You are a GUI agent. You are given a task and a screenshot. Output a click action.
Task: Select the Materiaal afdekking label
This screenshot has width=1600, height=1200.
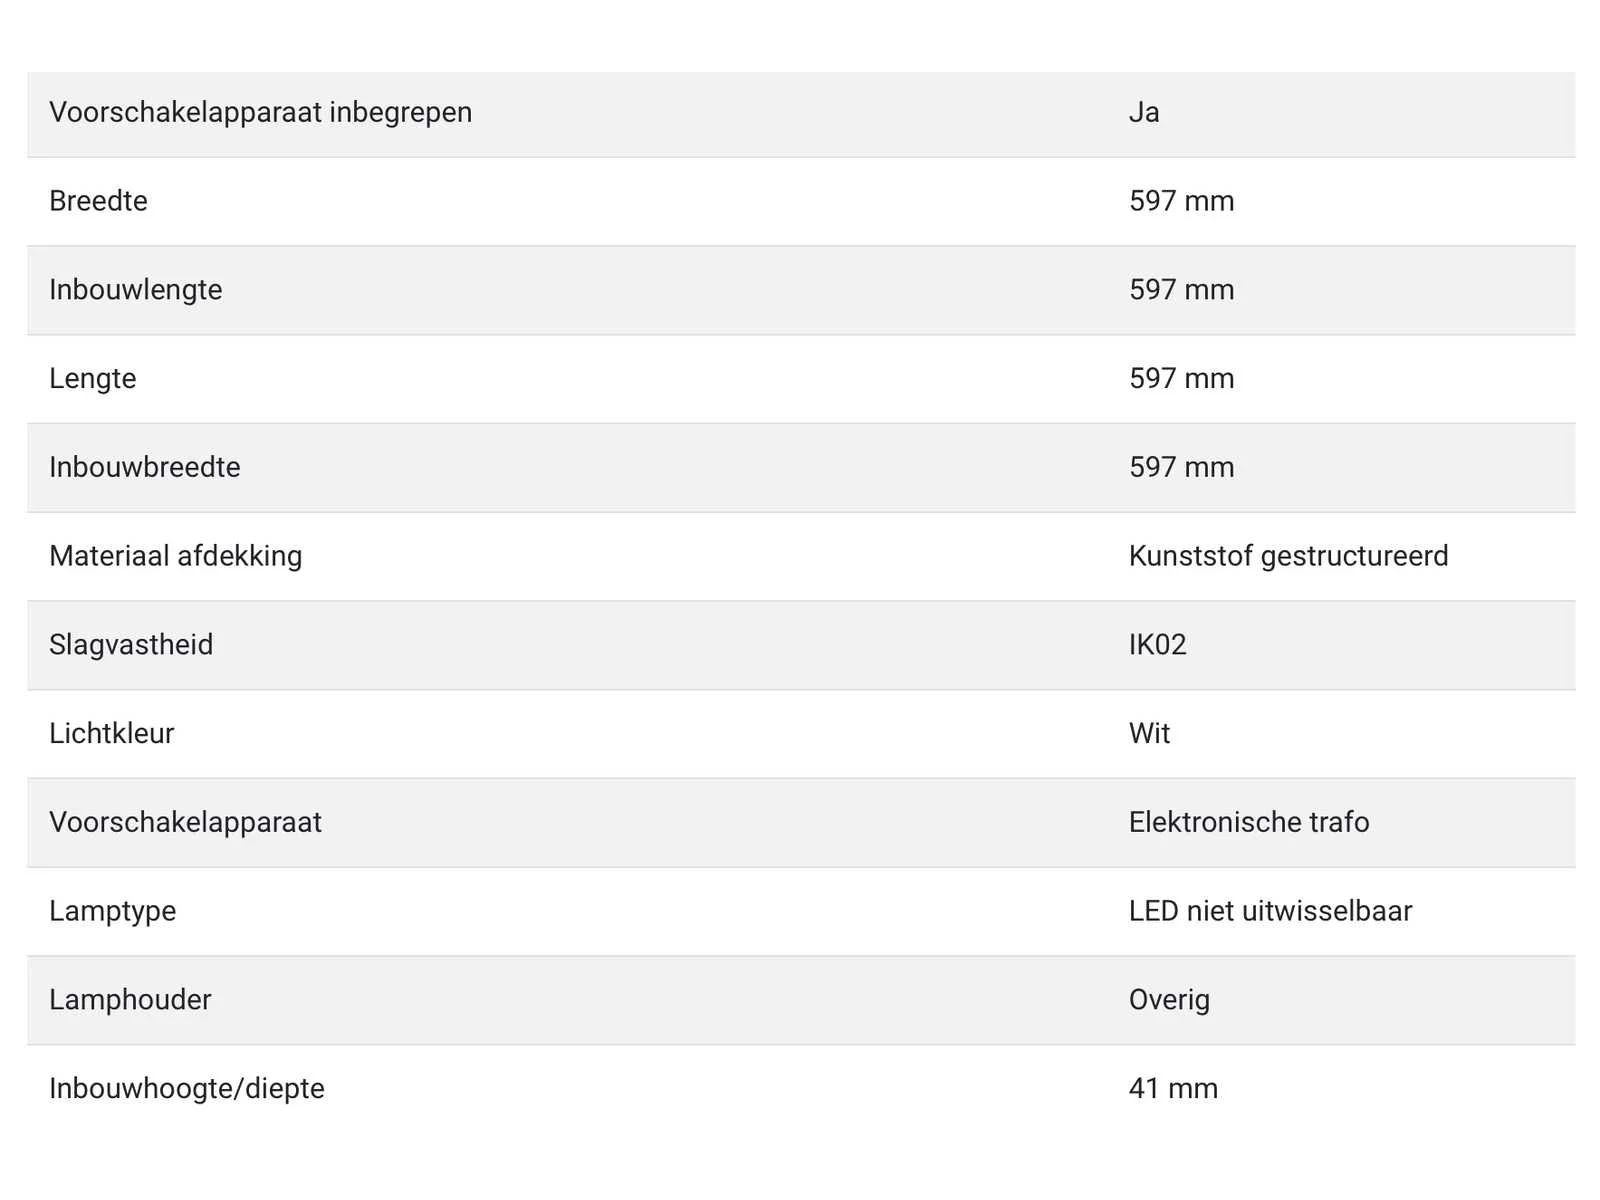click(176, 557)
